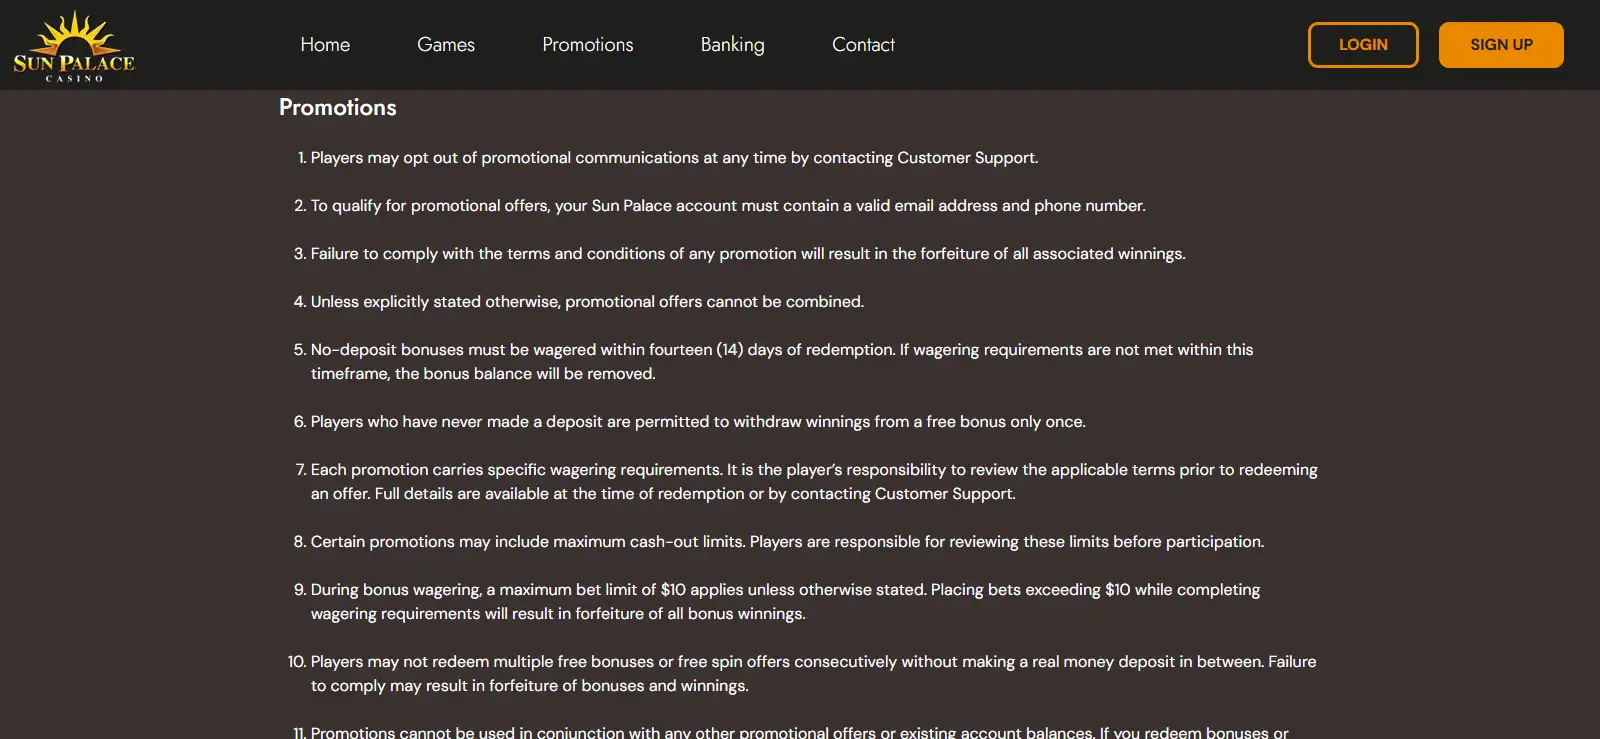Navigate to the Banking section
This screenshot has width=1600, height=739.
click(732, 45)
